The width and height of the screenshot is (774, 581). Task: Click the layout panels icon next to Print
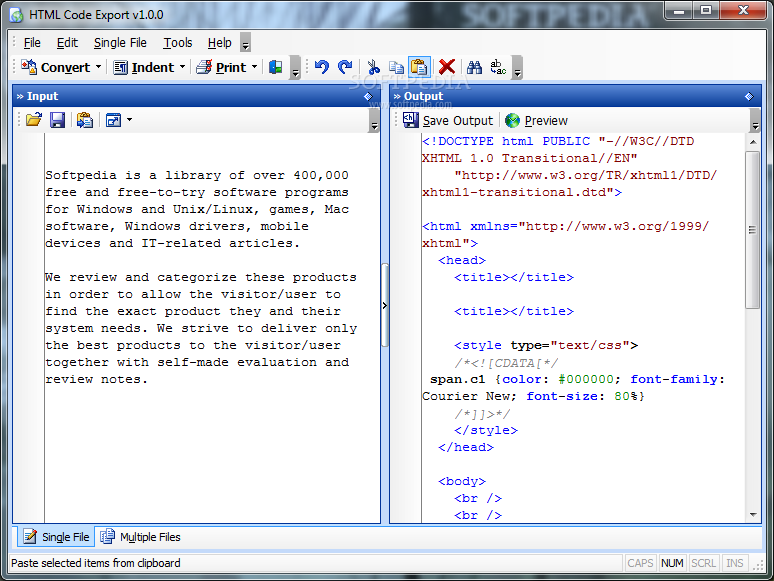coord(275,67)
